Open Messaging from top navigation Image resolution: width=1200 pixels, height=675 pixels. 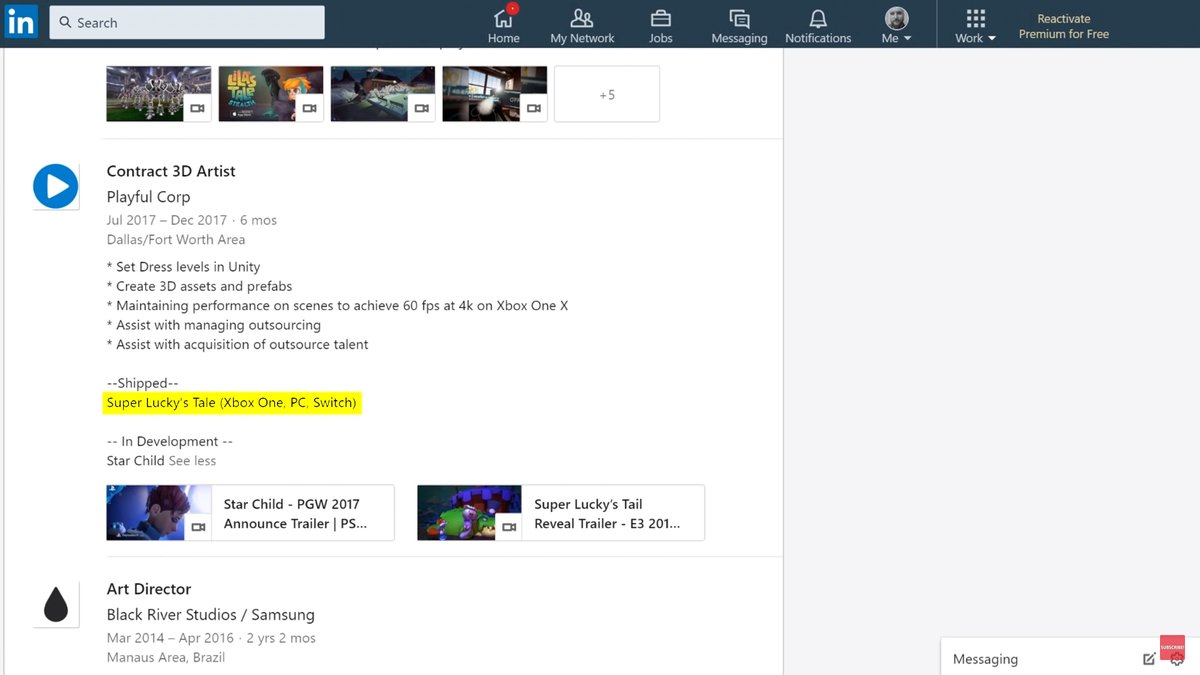coord(739,25)
